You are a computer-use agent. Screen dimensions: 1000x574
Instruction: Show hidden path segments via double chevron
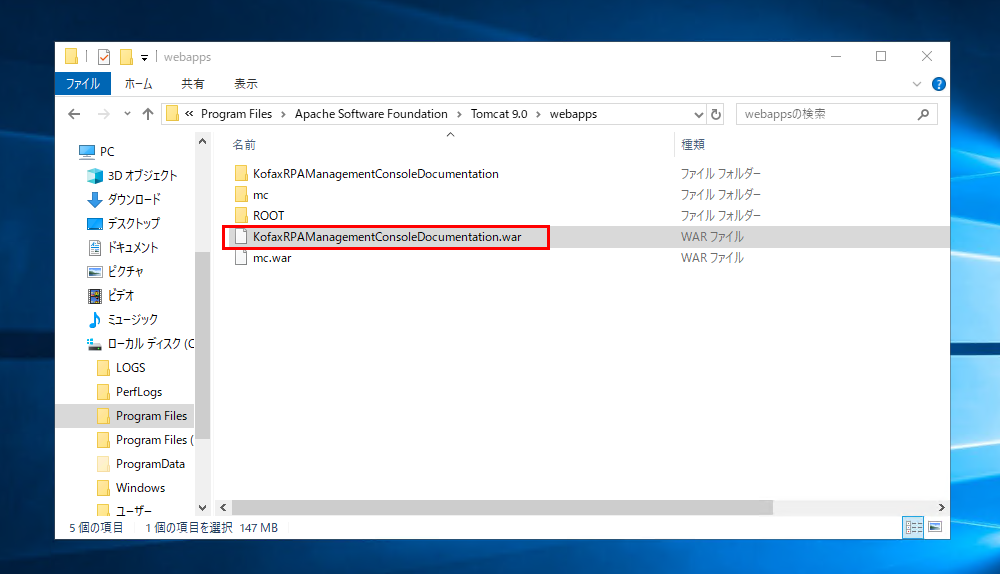(189, 114)
